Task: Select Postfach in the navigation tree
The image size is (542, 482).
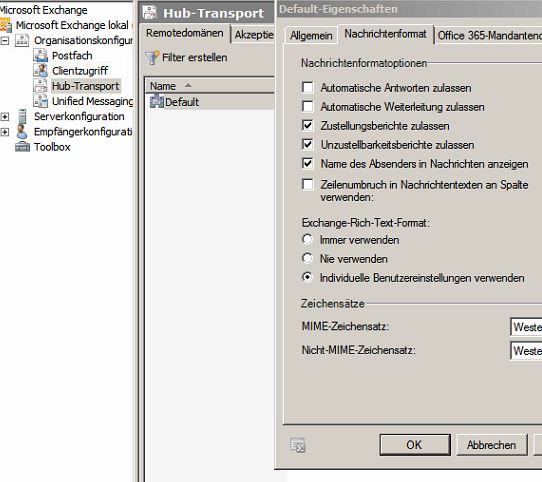Action: tap(72, 55)
